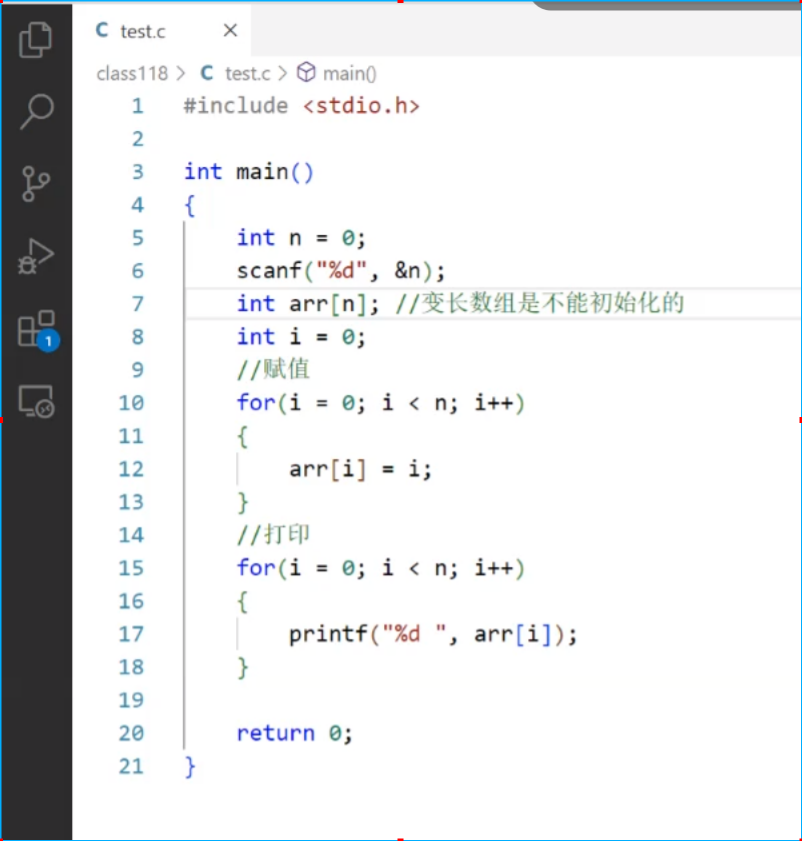Click the comment '//变长数组是不能初始化的'

click(x=540, y=304)
